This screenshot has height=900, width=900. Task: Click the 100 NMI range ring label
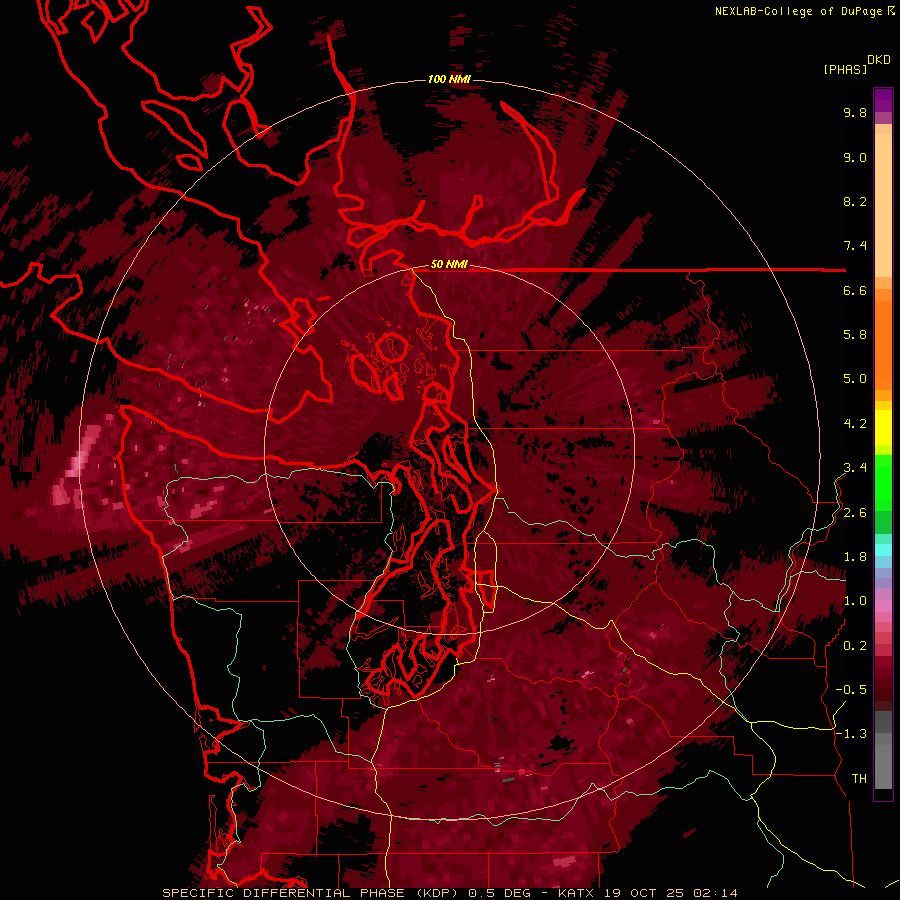449,79
